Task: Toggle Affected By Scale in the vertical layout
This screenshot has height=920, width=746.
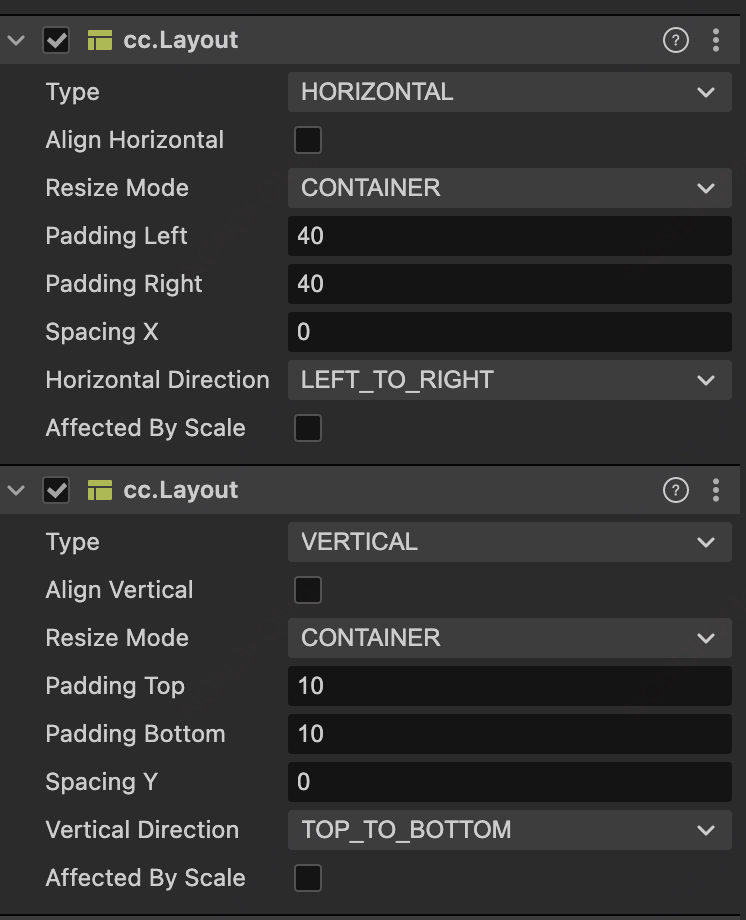Action: pos(308,878)
